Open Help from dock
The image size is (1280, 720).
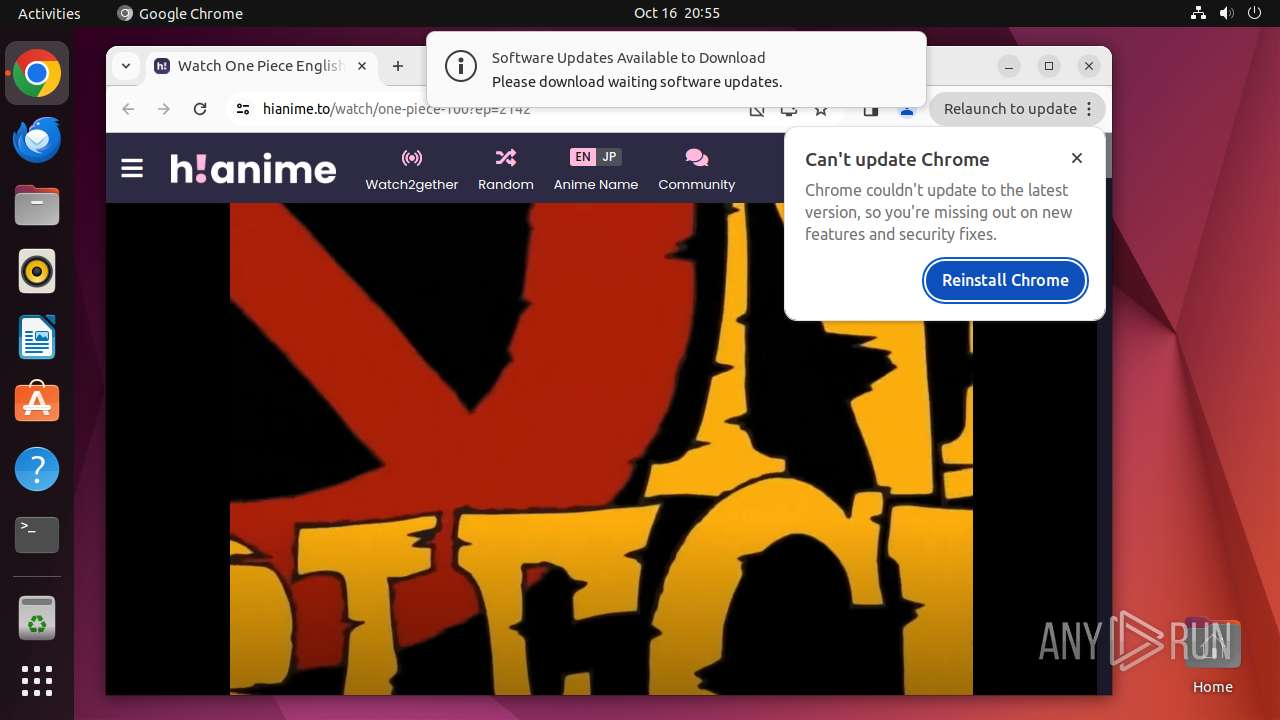37,469
